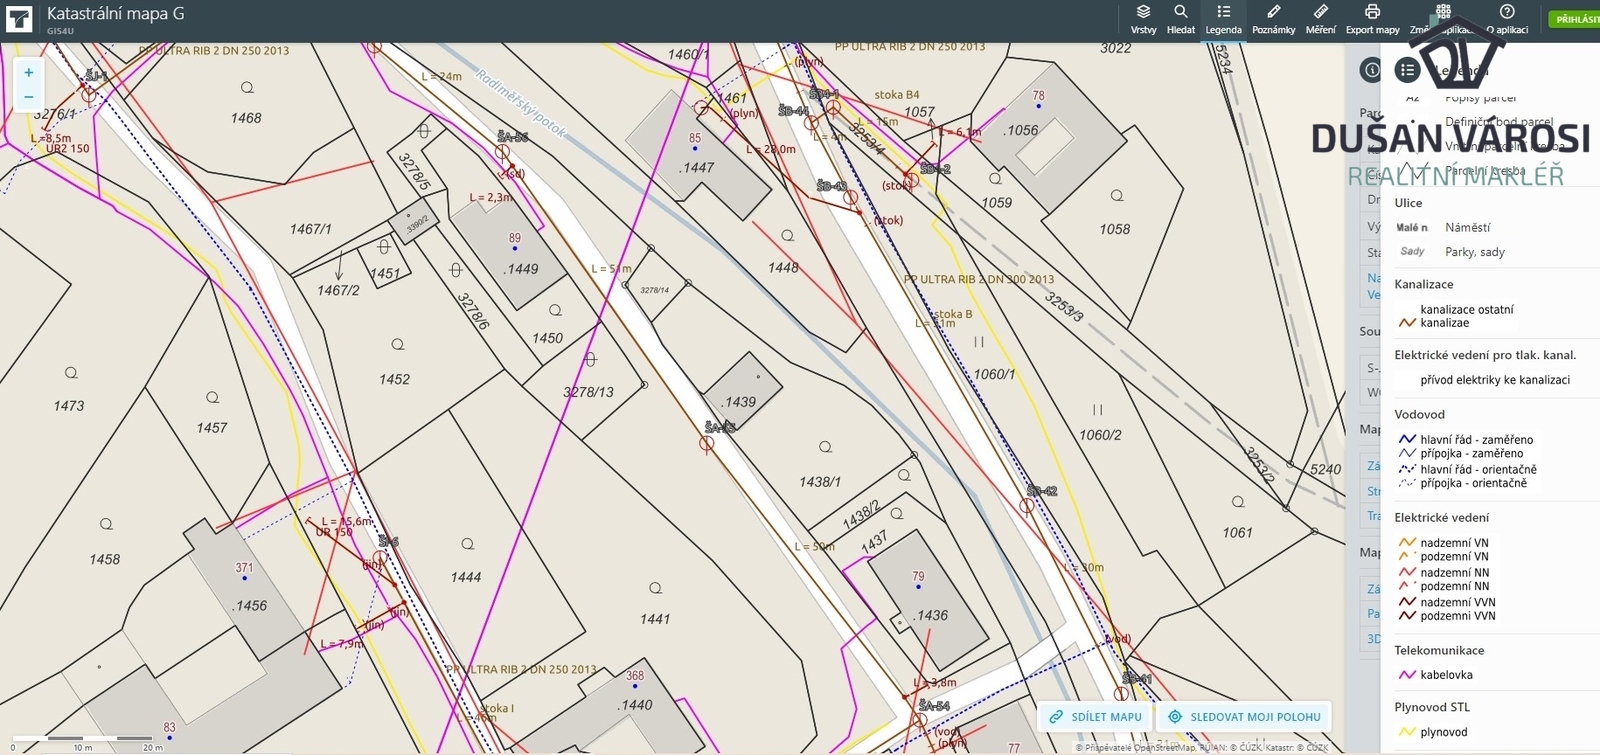The height and width of the screenshot is (755, 1600).
Task: Click the Sdílet mapu button
Action: (1096, 717)
